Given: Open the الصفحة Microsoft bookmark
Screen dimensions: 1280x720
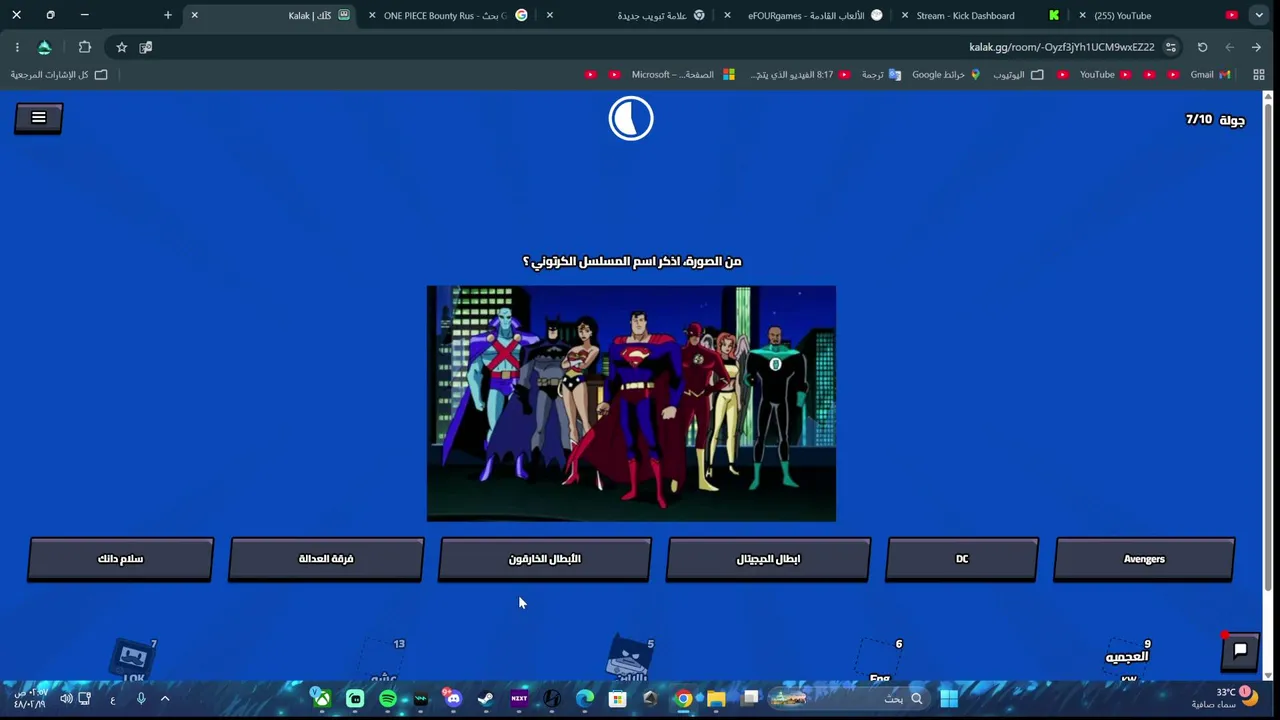Looking at the screenshot, I should (x=683, y=74).
